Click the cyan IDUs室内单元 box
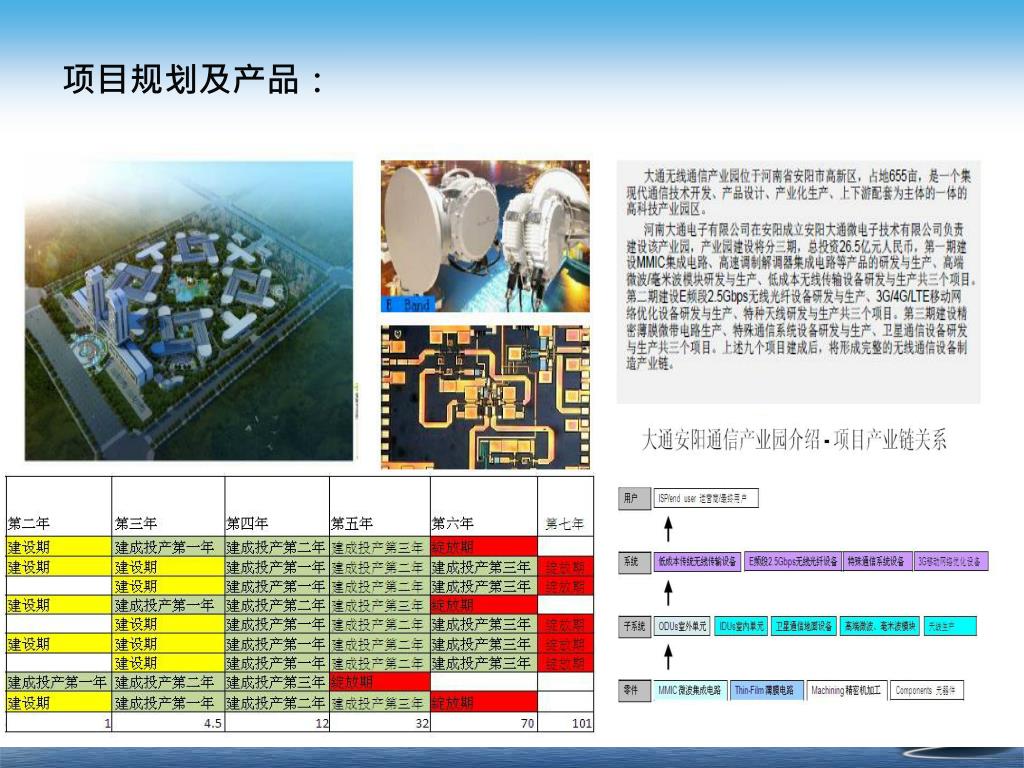 tap(741, 626)
